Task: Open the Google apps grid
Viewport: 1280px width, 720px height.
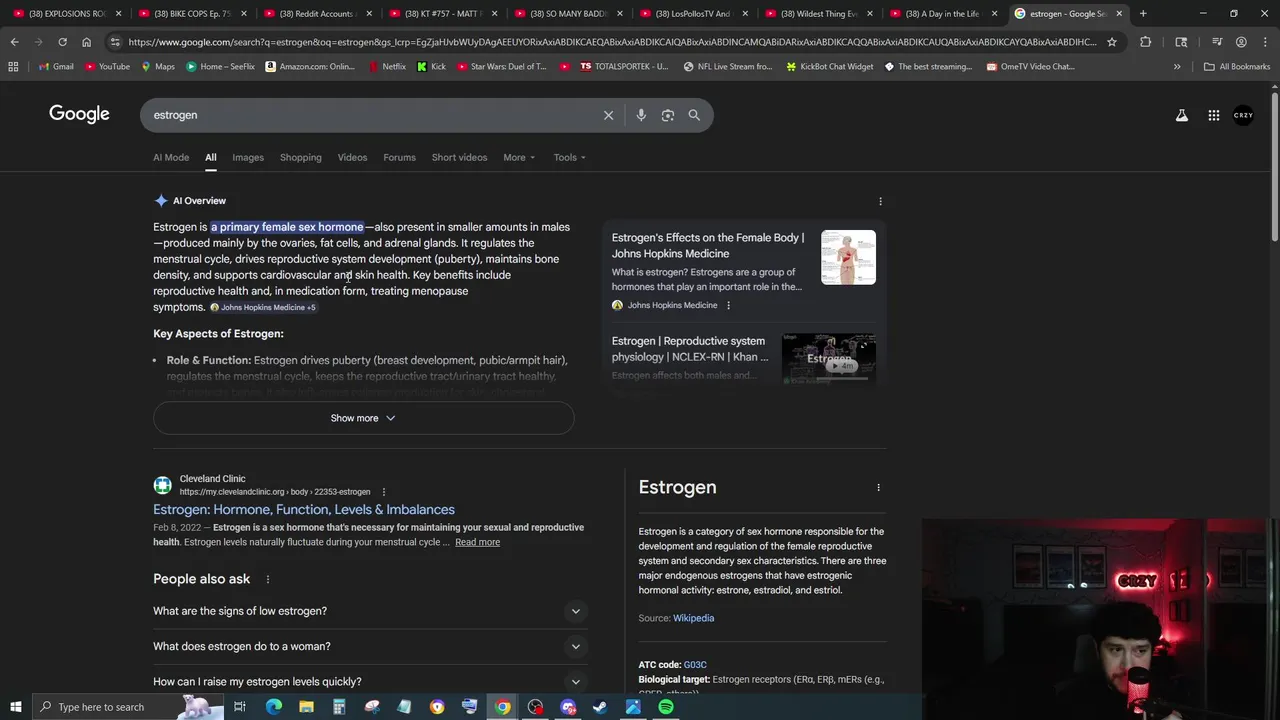Action: point(1213,115)
